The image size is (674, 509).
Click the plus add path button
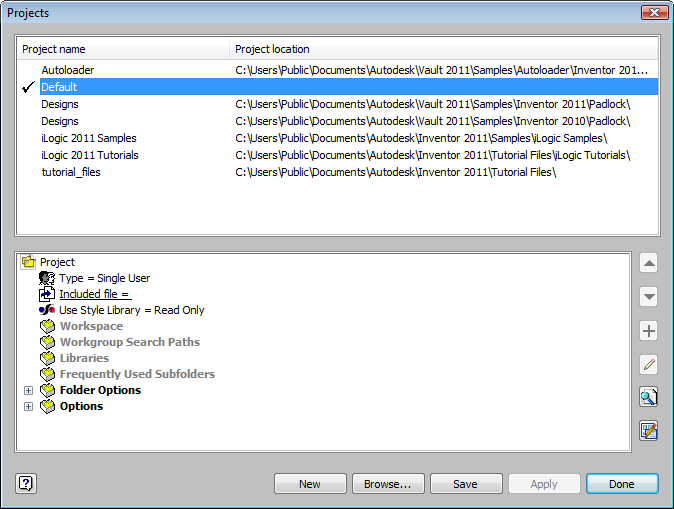649,331
